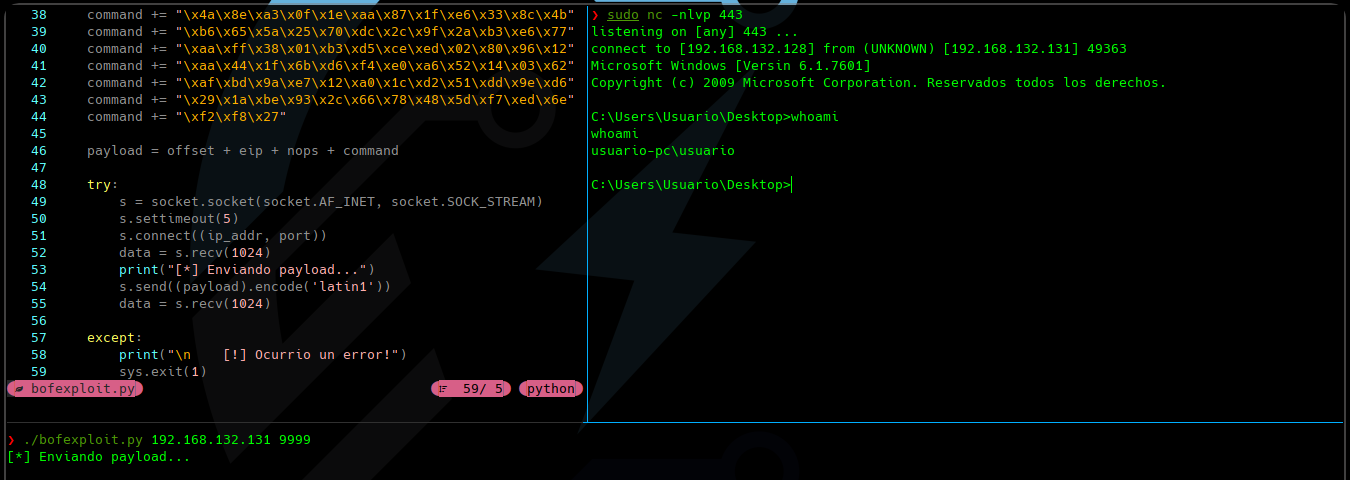
Task: Click the pencil icon before bofexploit.py
Action: click(x=18, y=389)
